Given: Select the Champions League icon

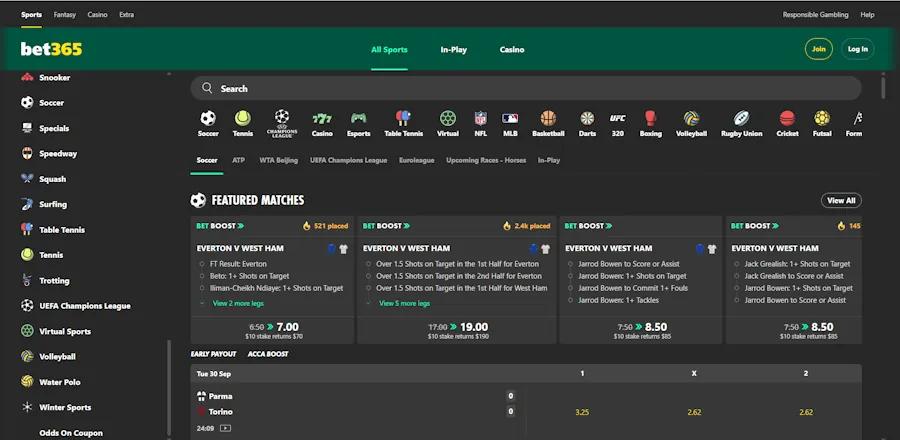Looking at the screenshot, I should coord(281,119).
